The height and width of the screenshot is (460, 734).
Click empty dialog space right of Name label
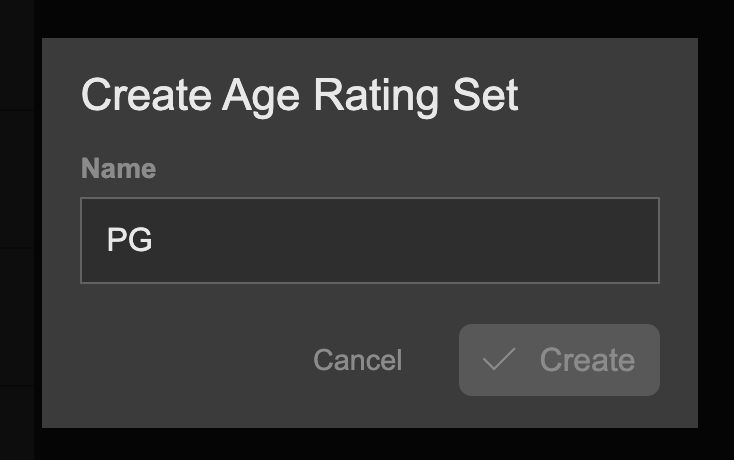coord(400,168)
